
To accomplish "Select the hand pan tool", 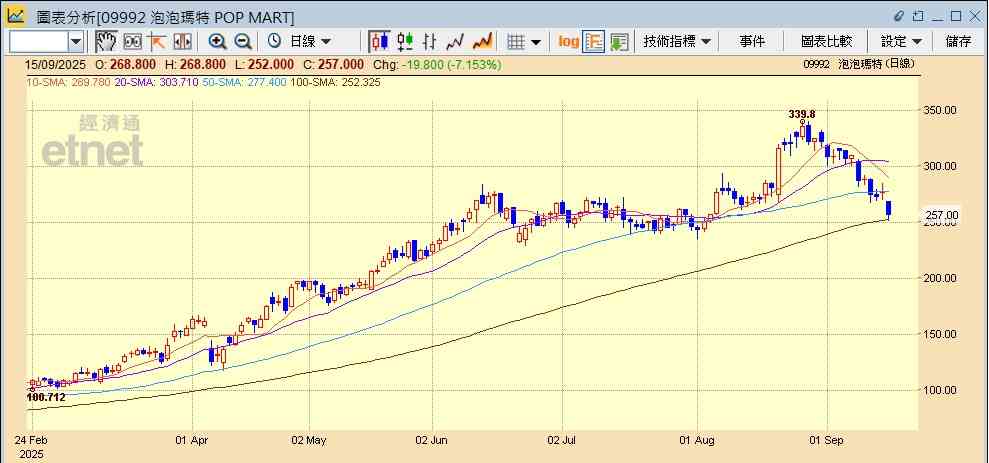I will click(x=106, y=42).
